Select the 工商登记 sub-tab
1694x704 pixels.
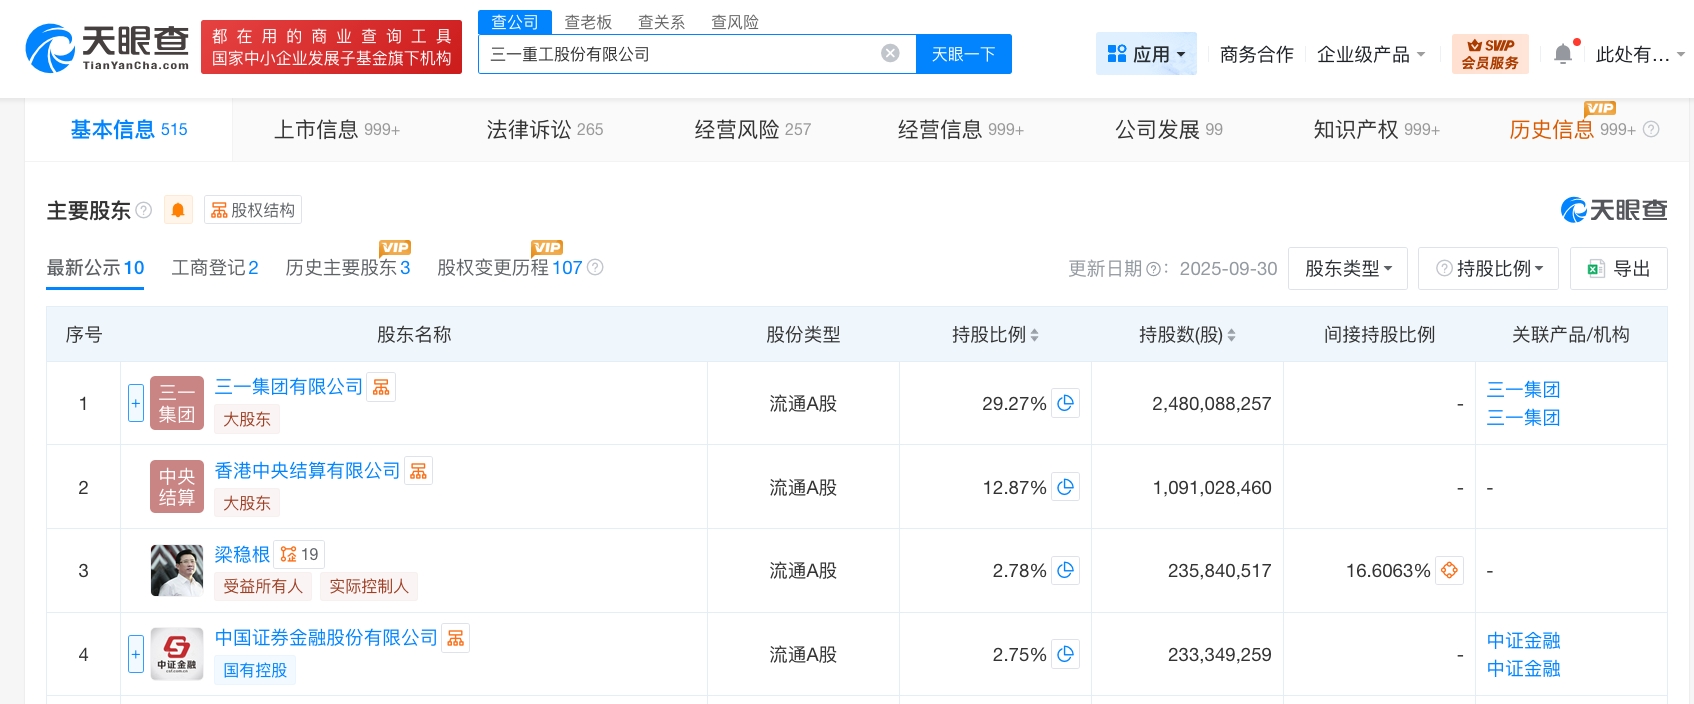tap(214, 268)
